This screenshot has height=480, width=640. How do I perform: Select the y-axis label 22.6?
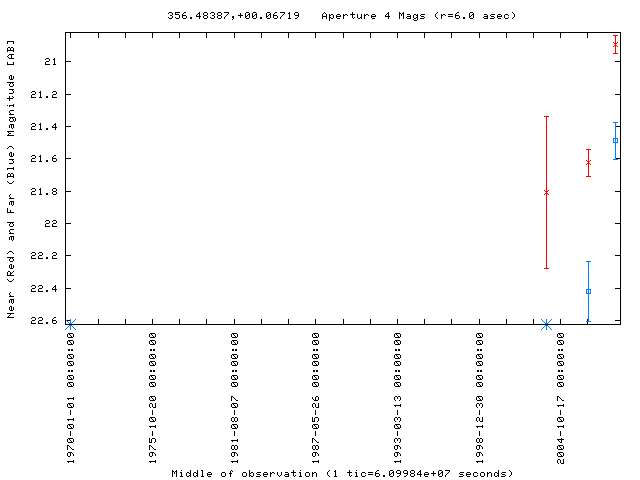click(44, 320)
